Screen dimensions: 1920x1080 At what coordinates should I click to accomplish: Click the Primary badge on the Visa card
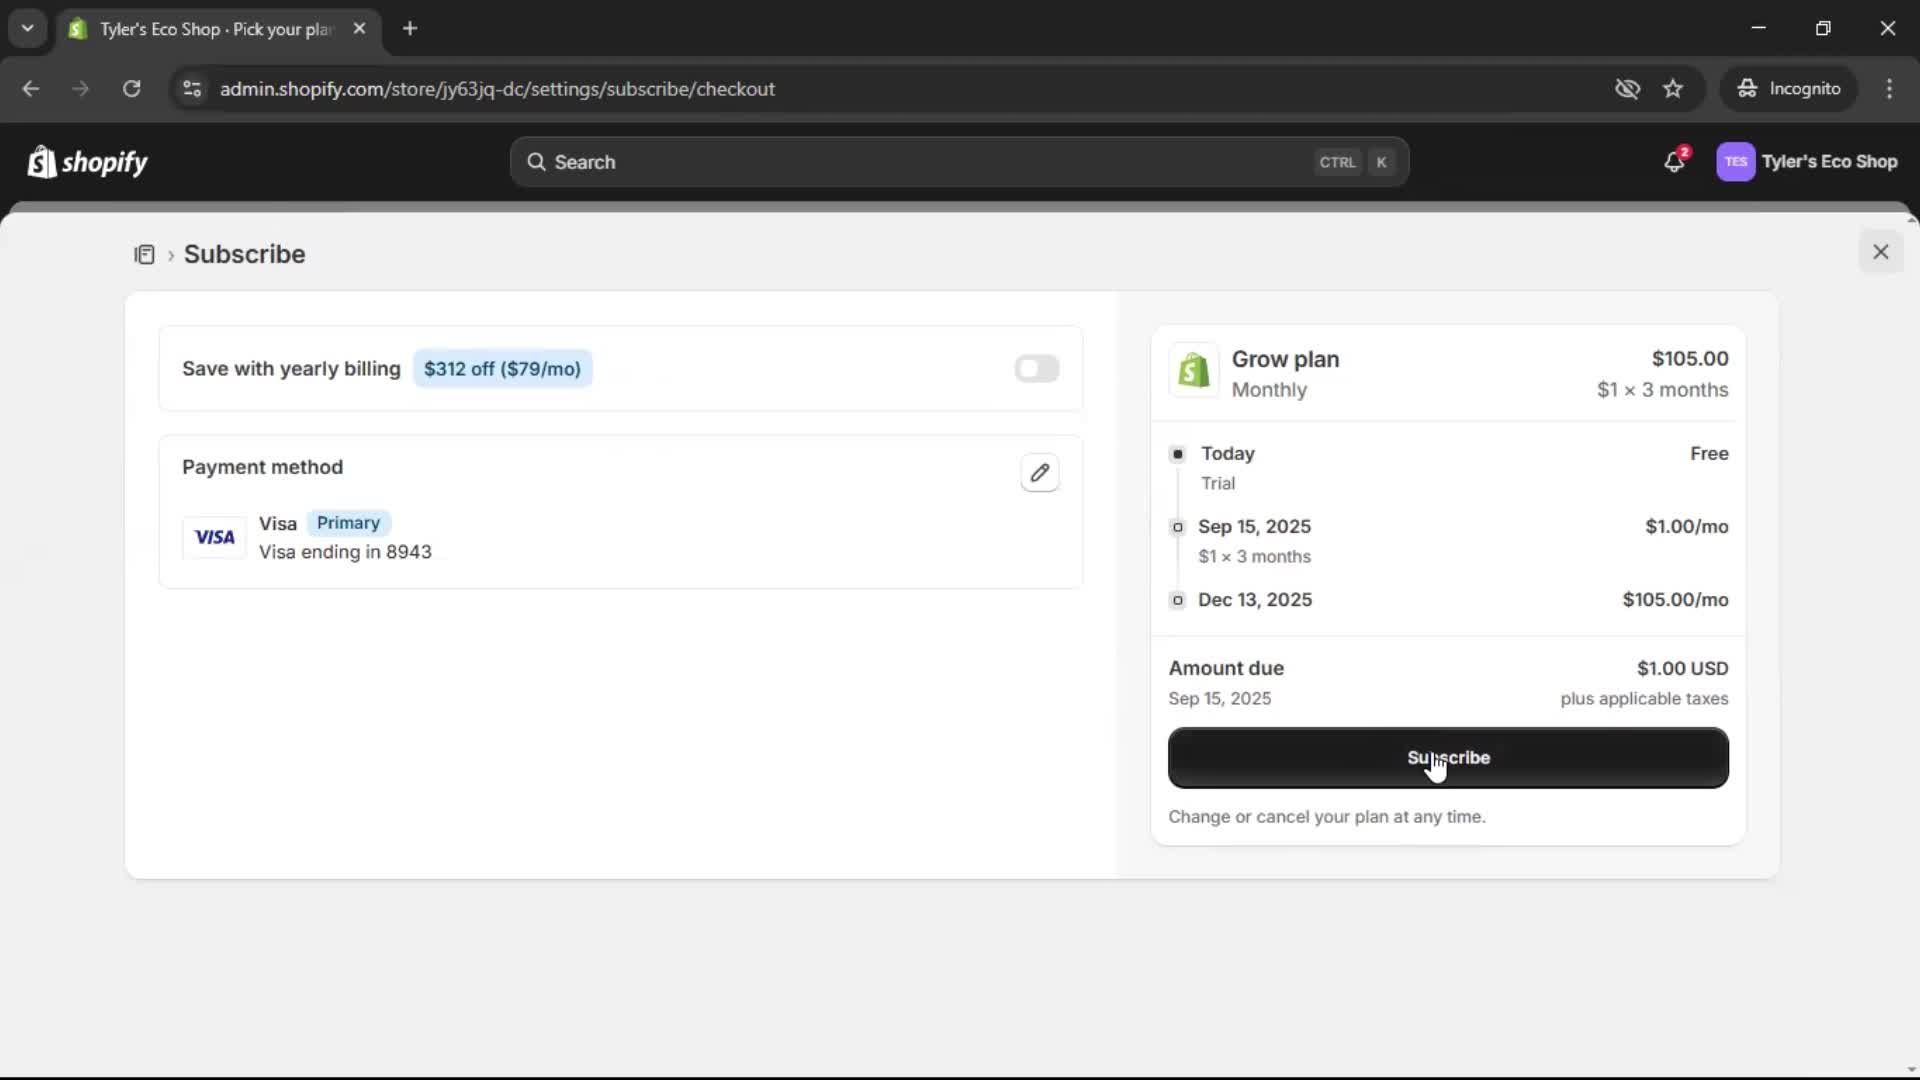point(347,523)
